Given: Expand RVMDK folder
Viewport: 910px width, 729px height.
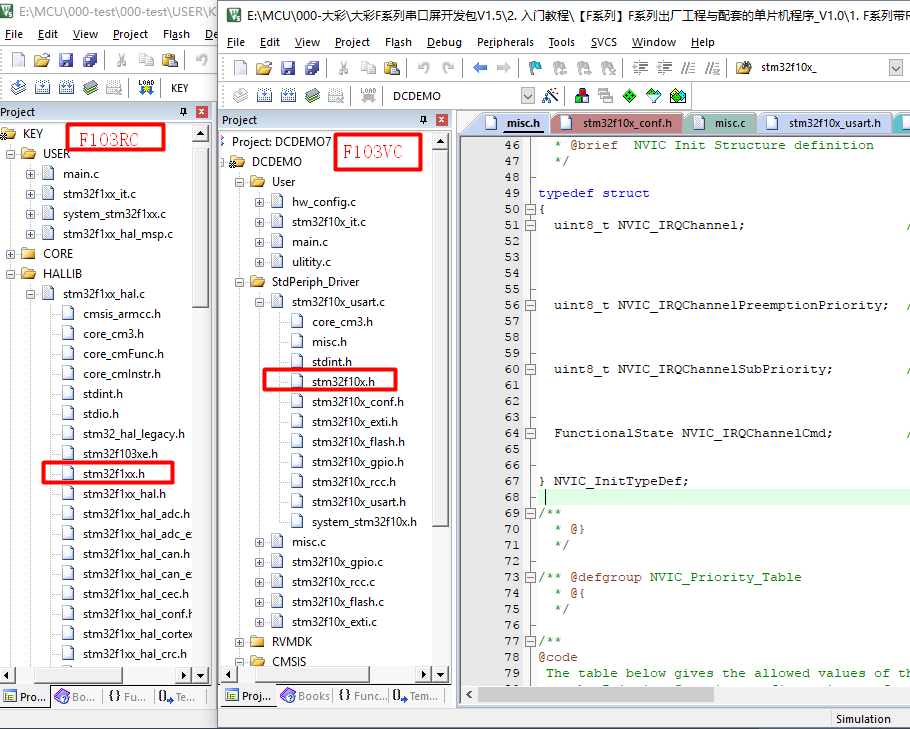Looking at the screenshot, I should coord(239,642).
